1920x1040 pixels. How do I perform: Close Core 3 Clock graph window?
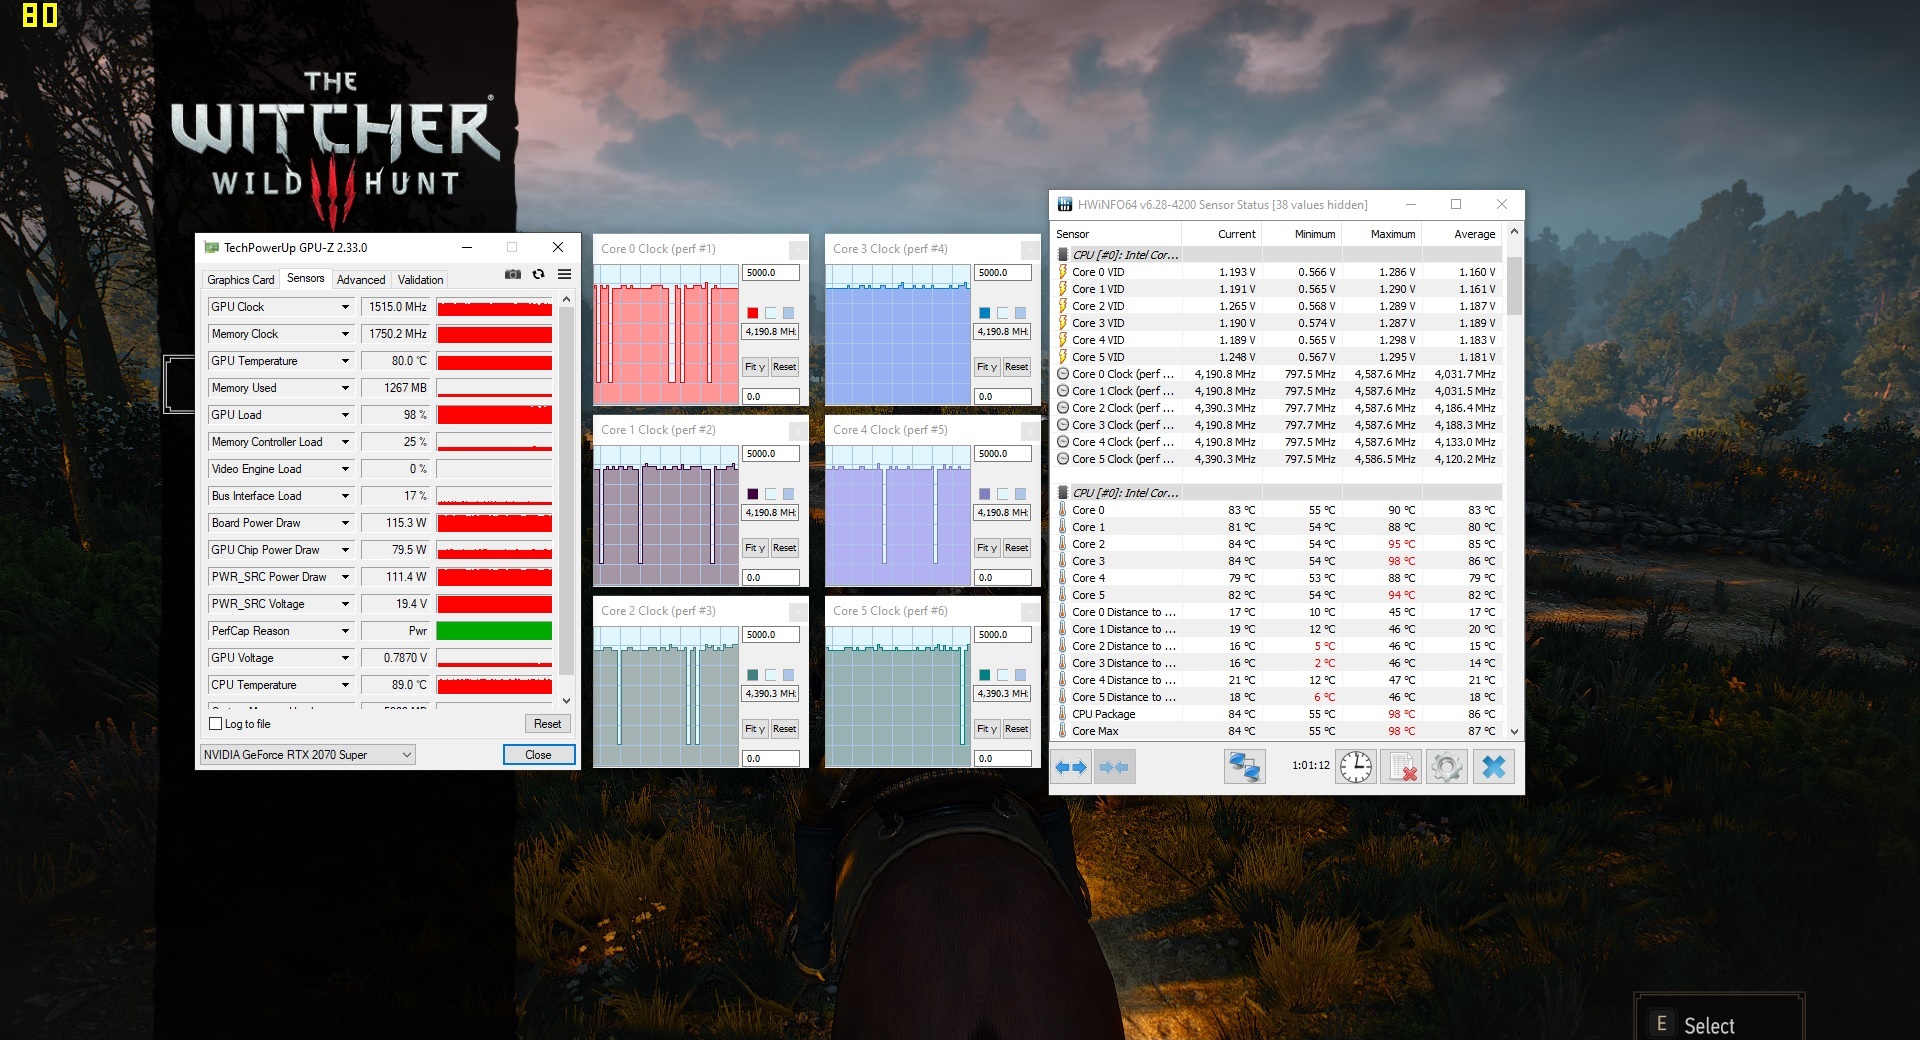[1030, 249]
